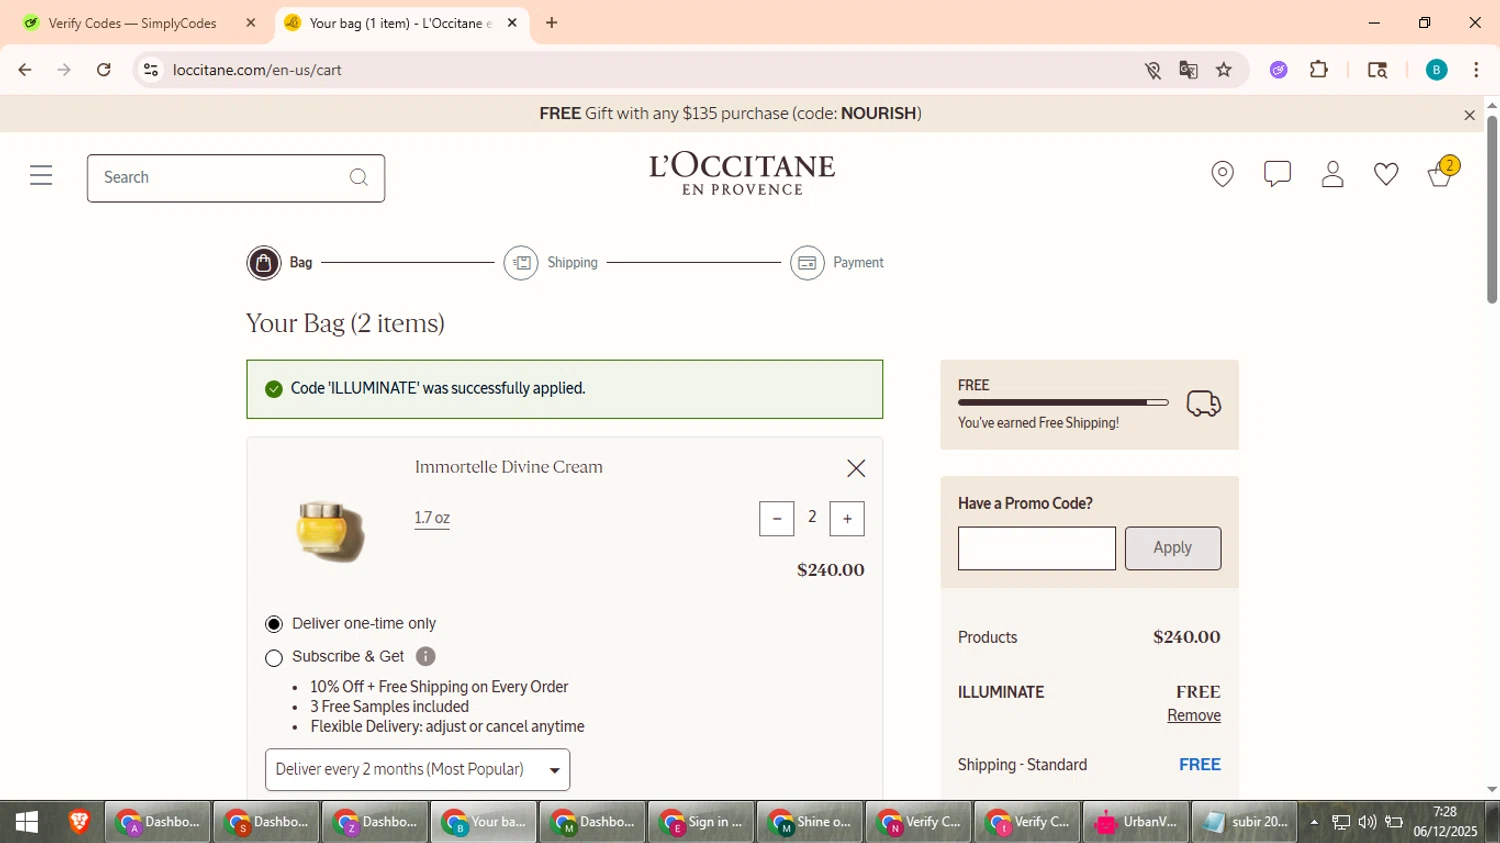Close the Verify Codes tab
Screen dimensions: 1500x843
tap(251, 23)
